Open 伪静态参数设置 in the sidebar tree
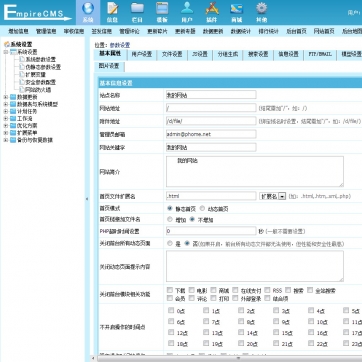 [x=43, y=67]
